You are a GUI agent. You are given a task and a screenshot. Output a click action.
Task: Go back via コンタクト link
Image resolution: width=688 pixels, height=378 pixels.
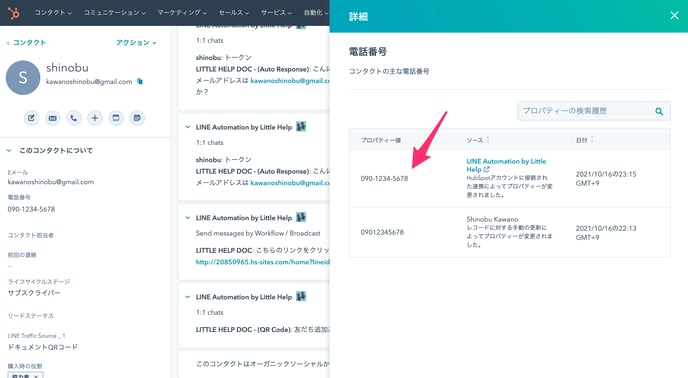(26, 43)
